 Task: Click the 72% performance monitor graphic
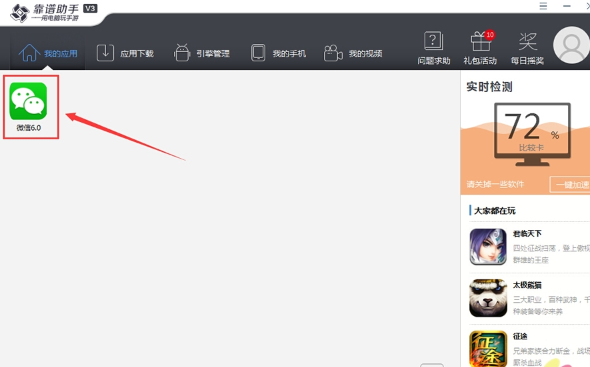(532, 134)
